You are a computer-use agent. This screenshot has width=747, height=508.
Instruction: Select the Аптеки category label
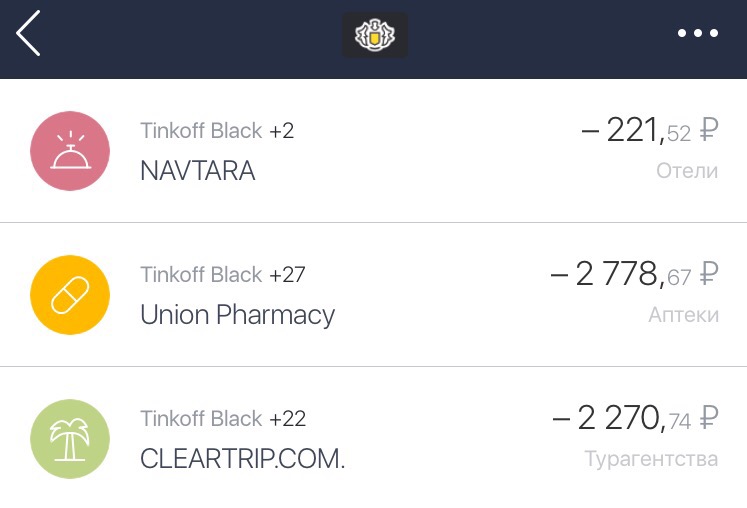[683, 315]
